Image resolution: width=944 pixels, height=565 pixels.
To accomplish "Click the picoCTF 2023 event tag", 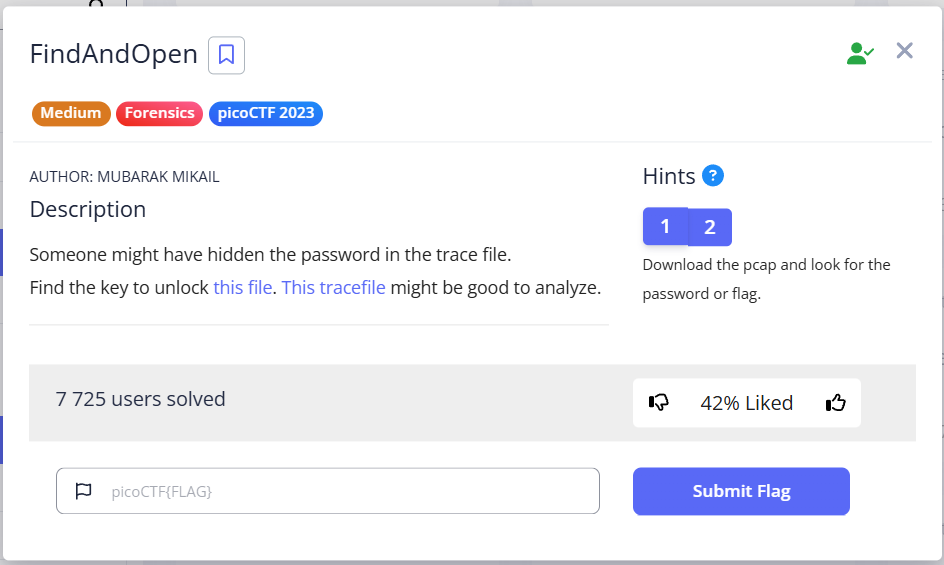I will pyautogui.click(x=266, y=113).
